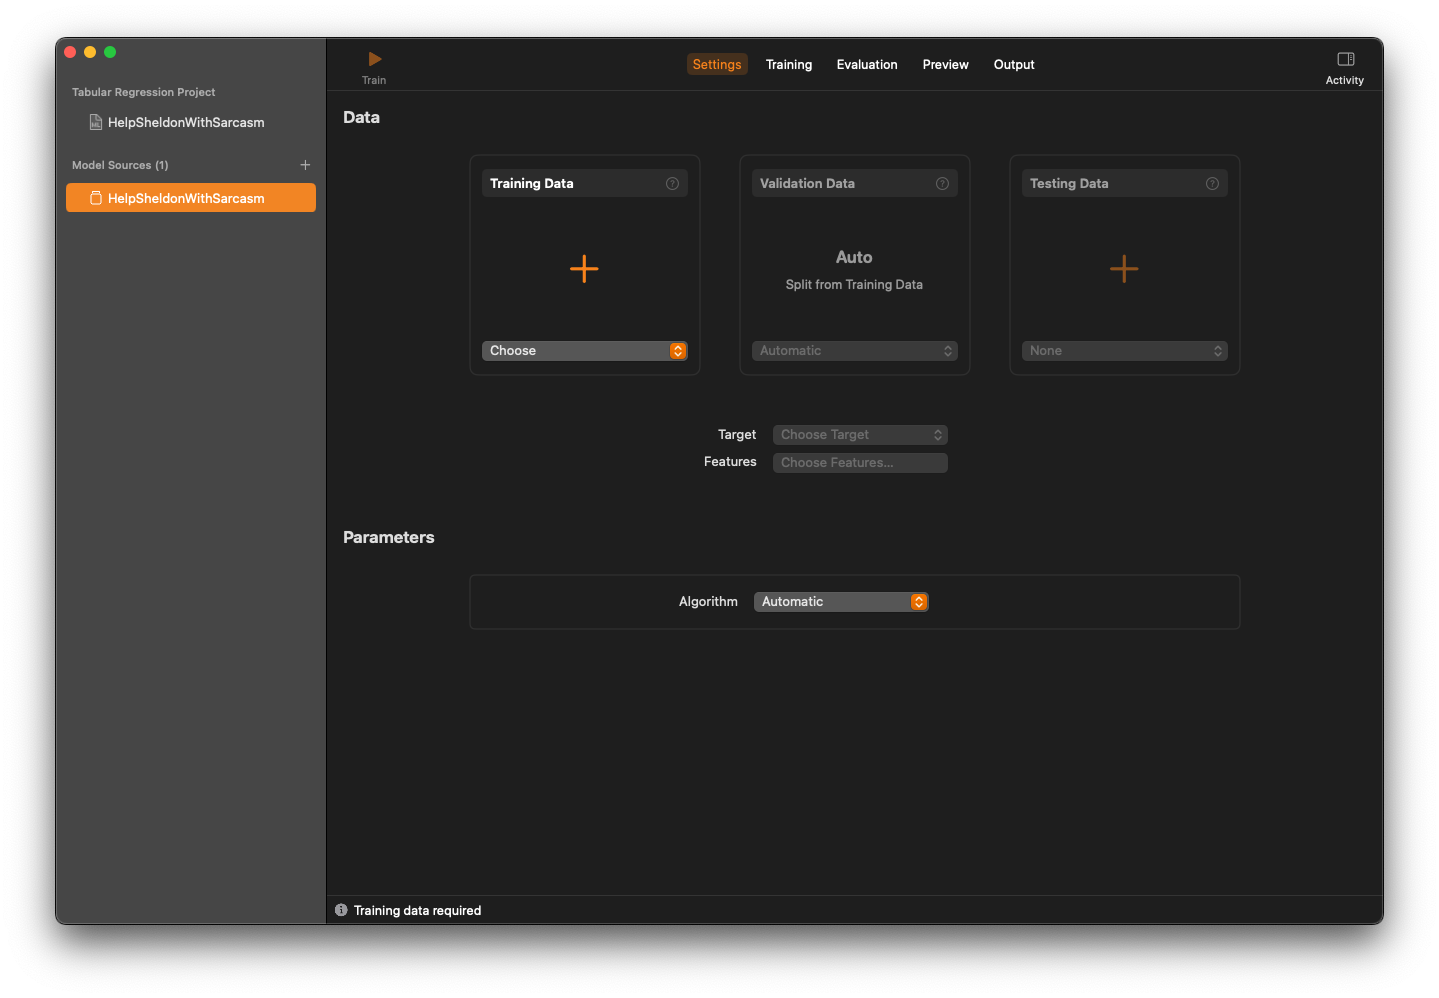Add a new model source with plus
Image resolution: width=1439 pixels, height=998 pixels.
(305, 165)
